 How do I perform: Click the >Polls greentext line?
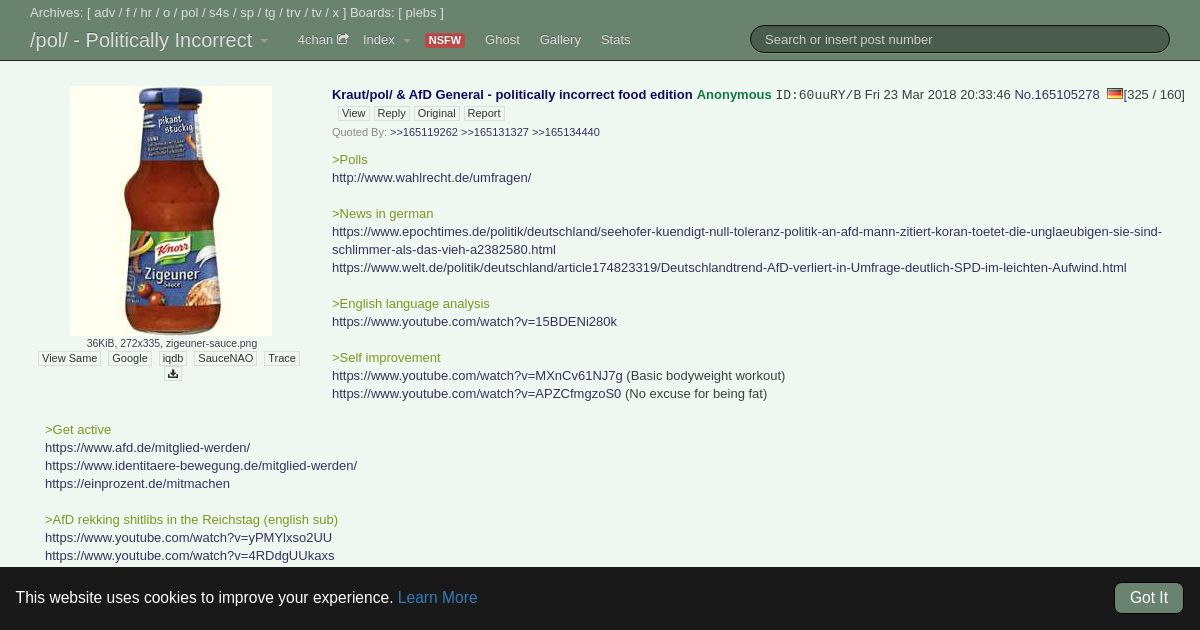point(350,159)
